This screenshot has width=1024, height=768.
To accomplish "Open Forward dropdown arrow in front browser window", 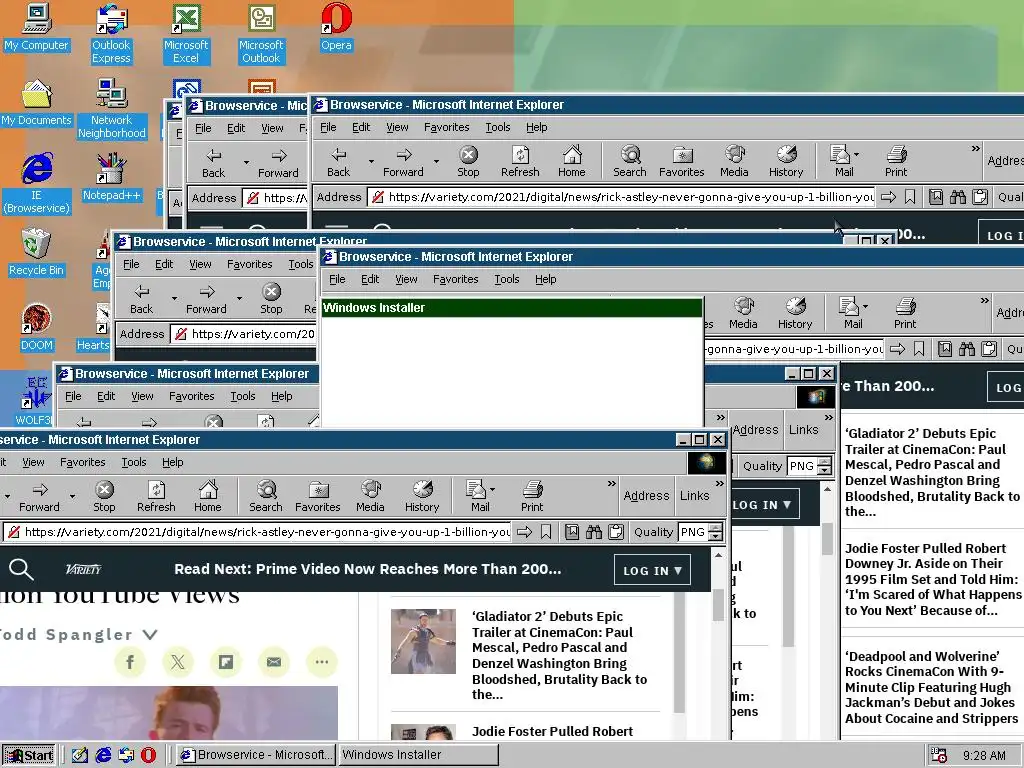I will (x=72, y=496).
